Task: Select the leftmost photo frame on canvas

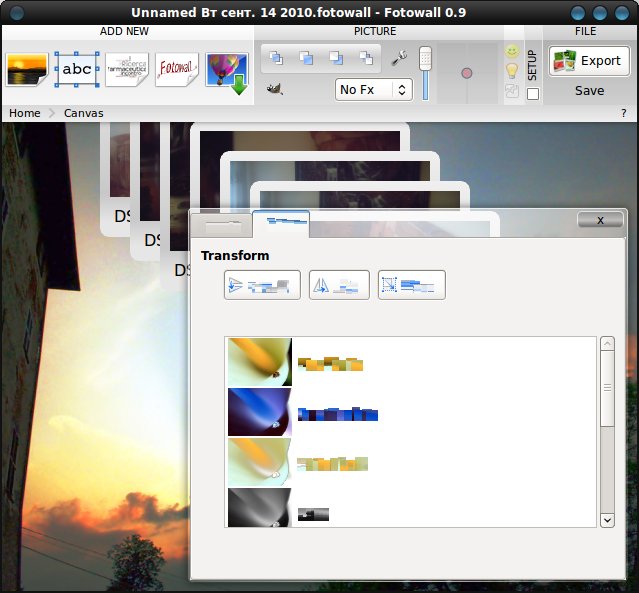Action: (115, 179)
